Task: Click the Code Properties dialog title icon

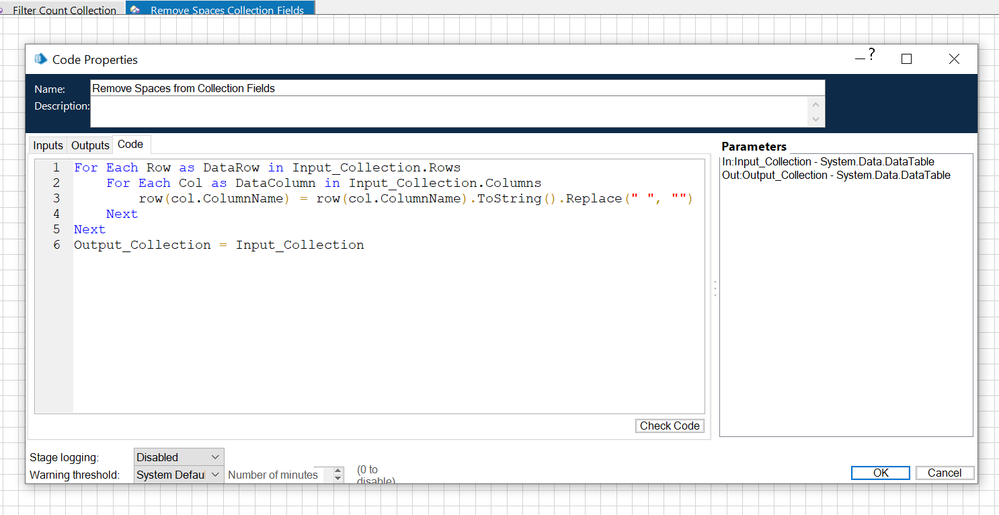Action: (x=40, y=60)
